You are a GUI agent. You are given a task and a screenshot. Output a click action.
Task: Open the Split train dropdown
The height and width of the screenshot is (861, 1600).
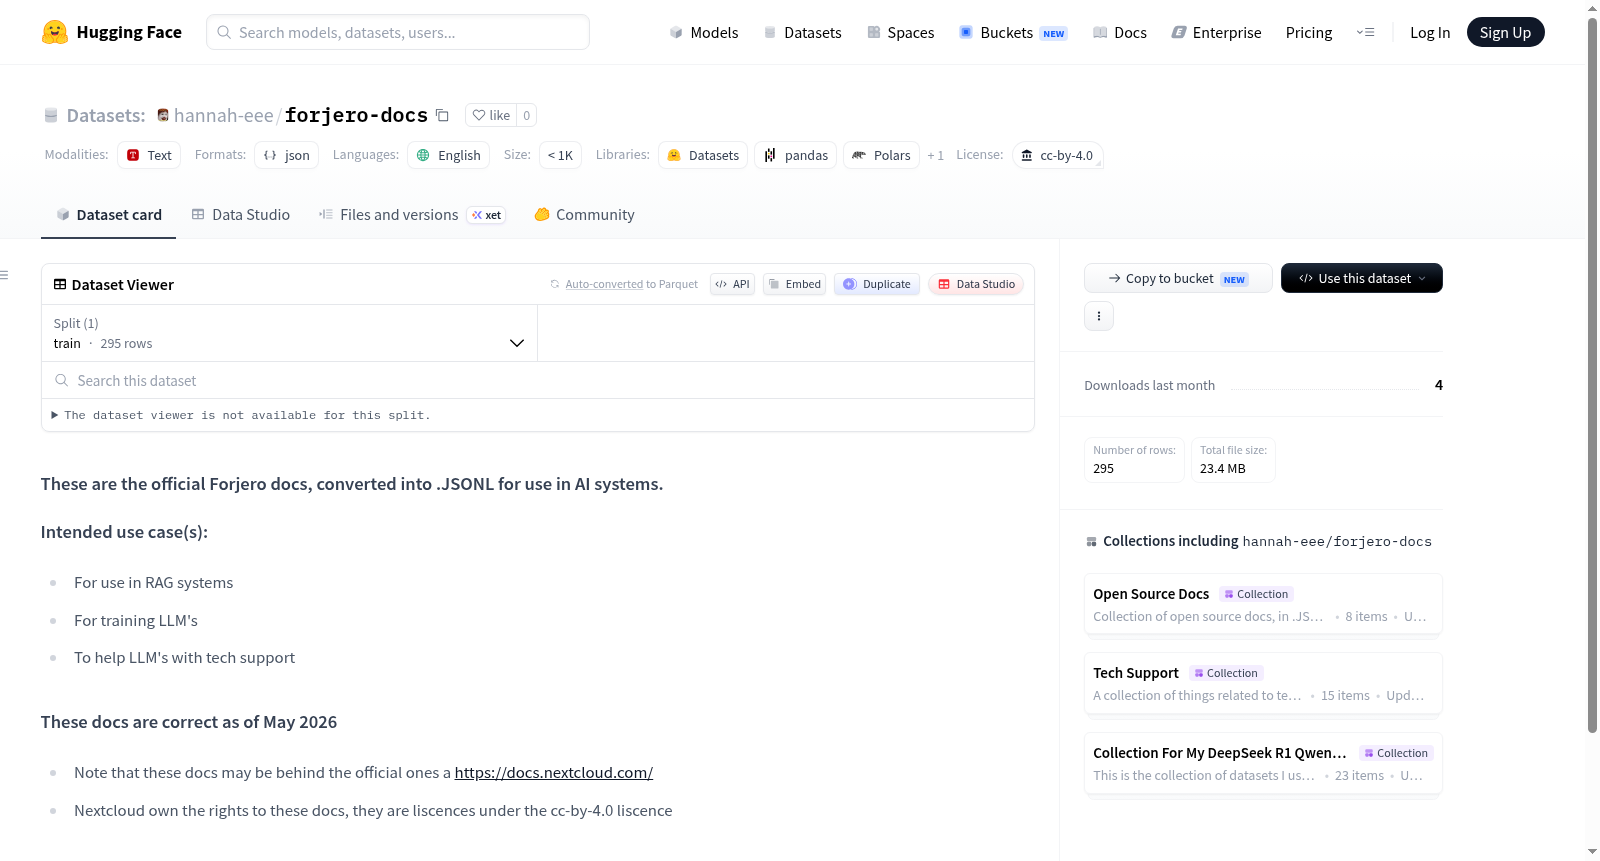click(x=289, y=333)
